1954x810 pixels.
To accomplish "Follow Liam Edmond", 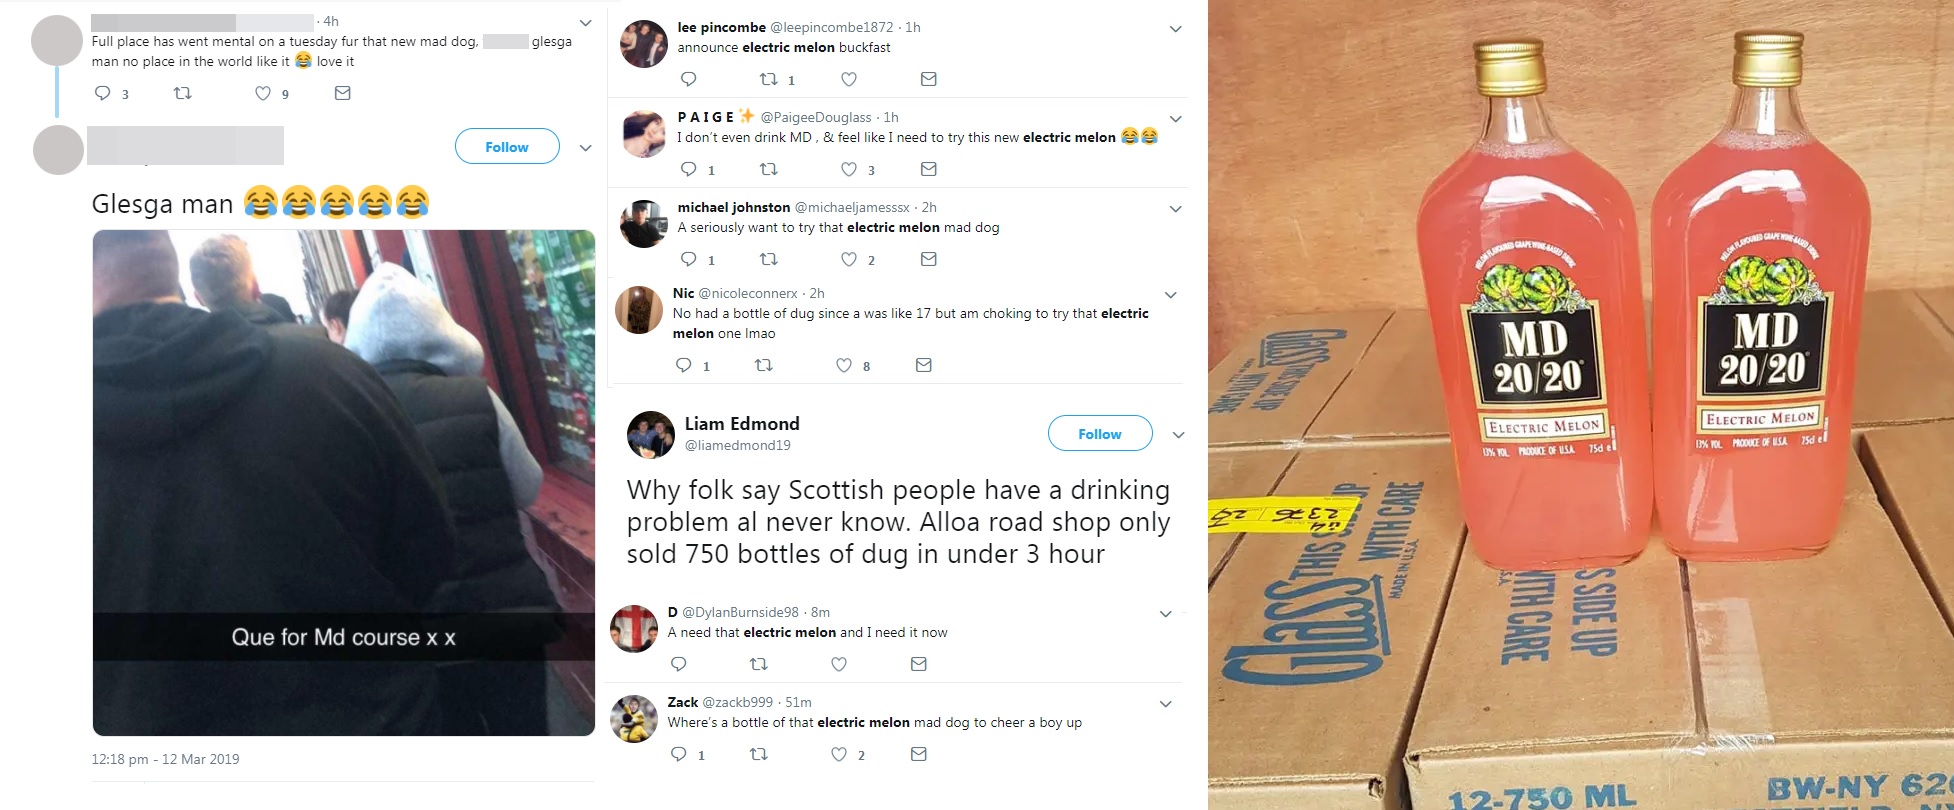I will click(1100, 434).
